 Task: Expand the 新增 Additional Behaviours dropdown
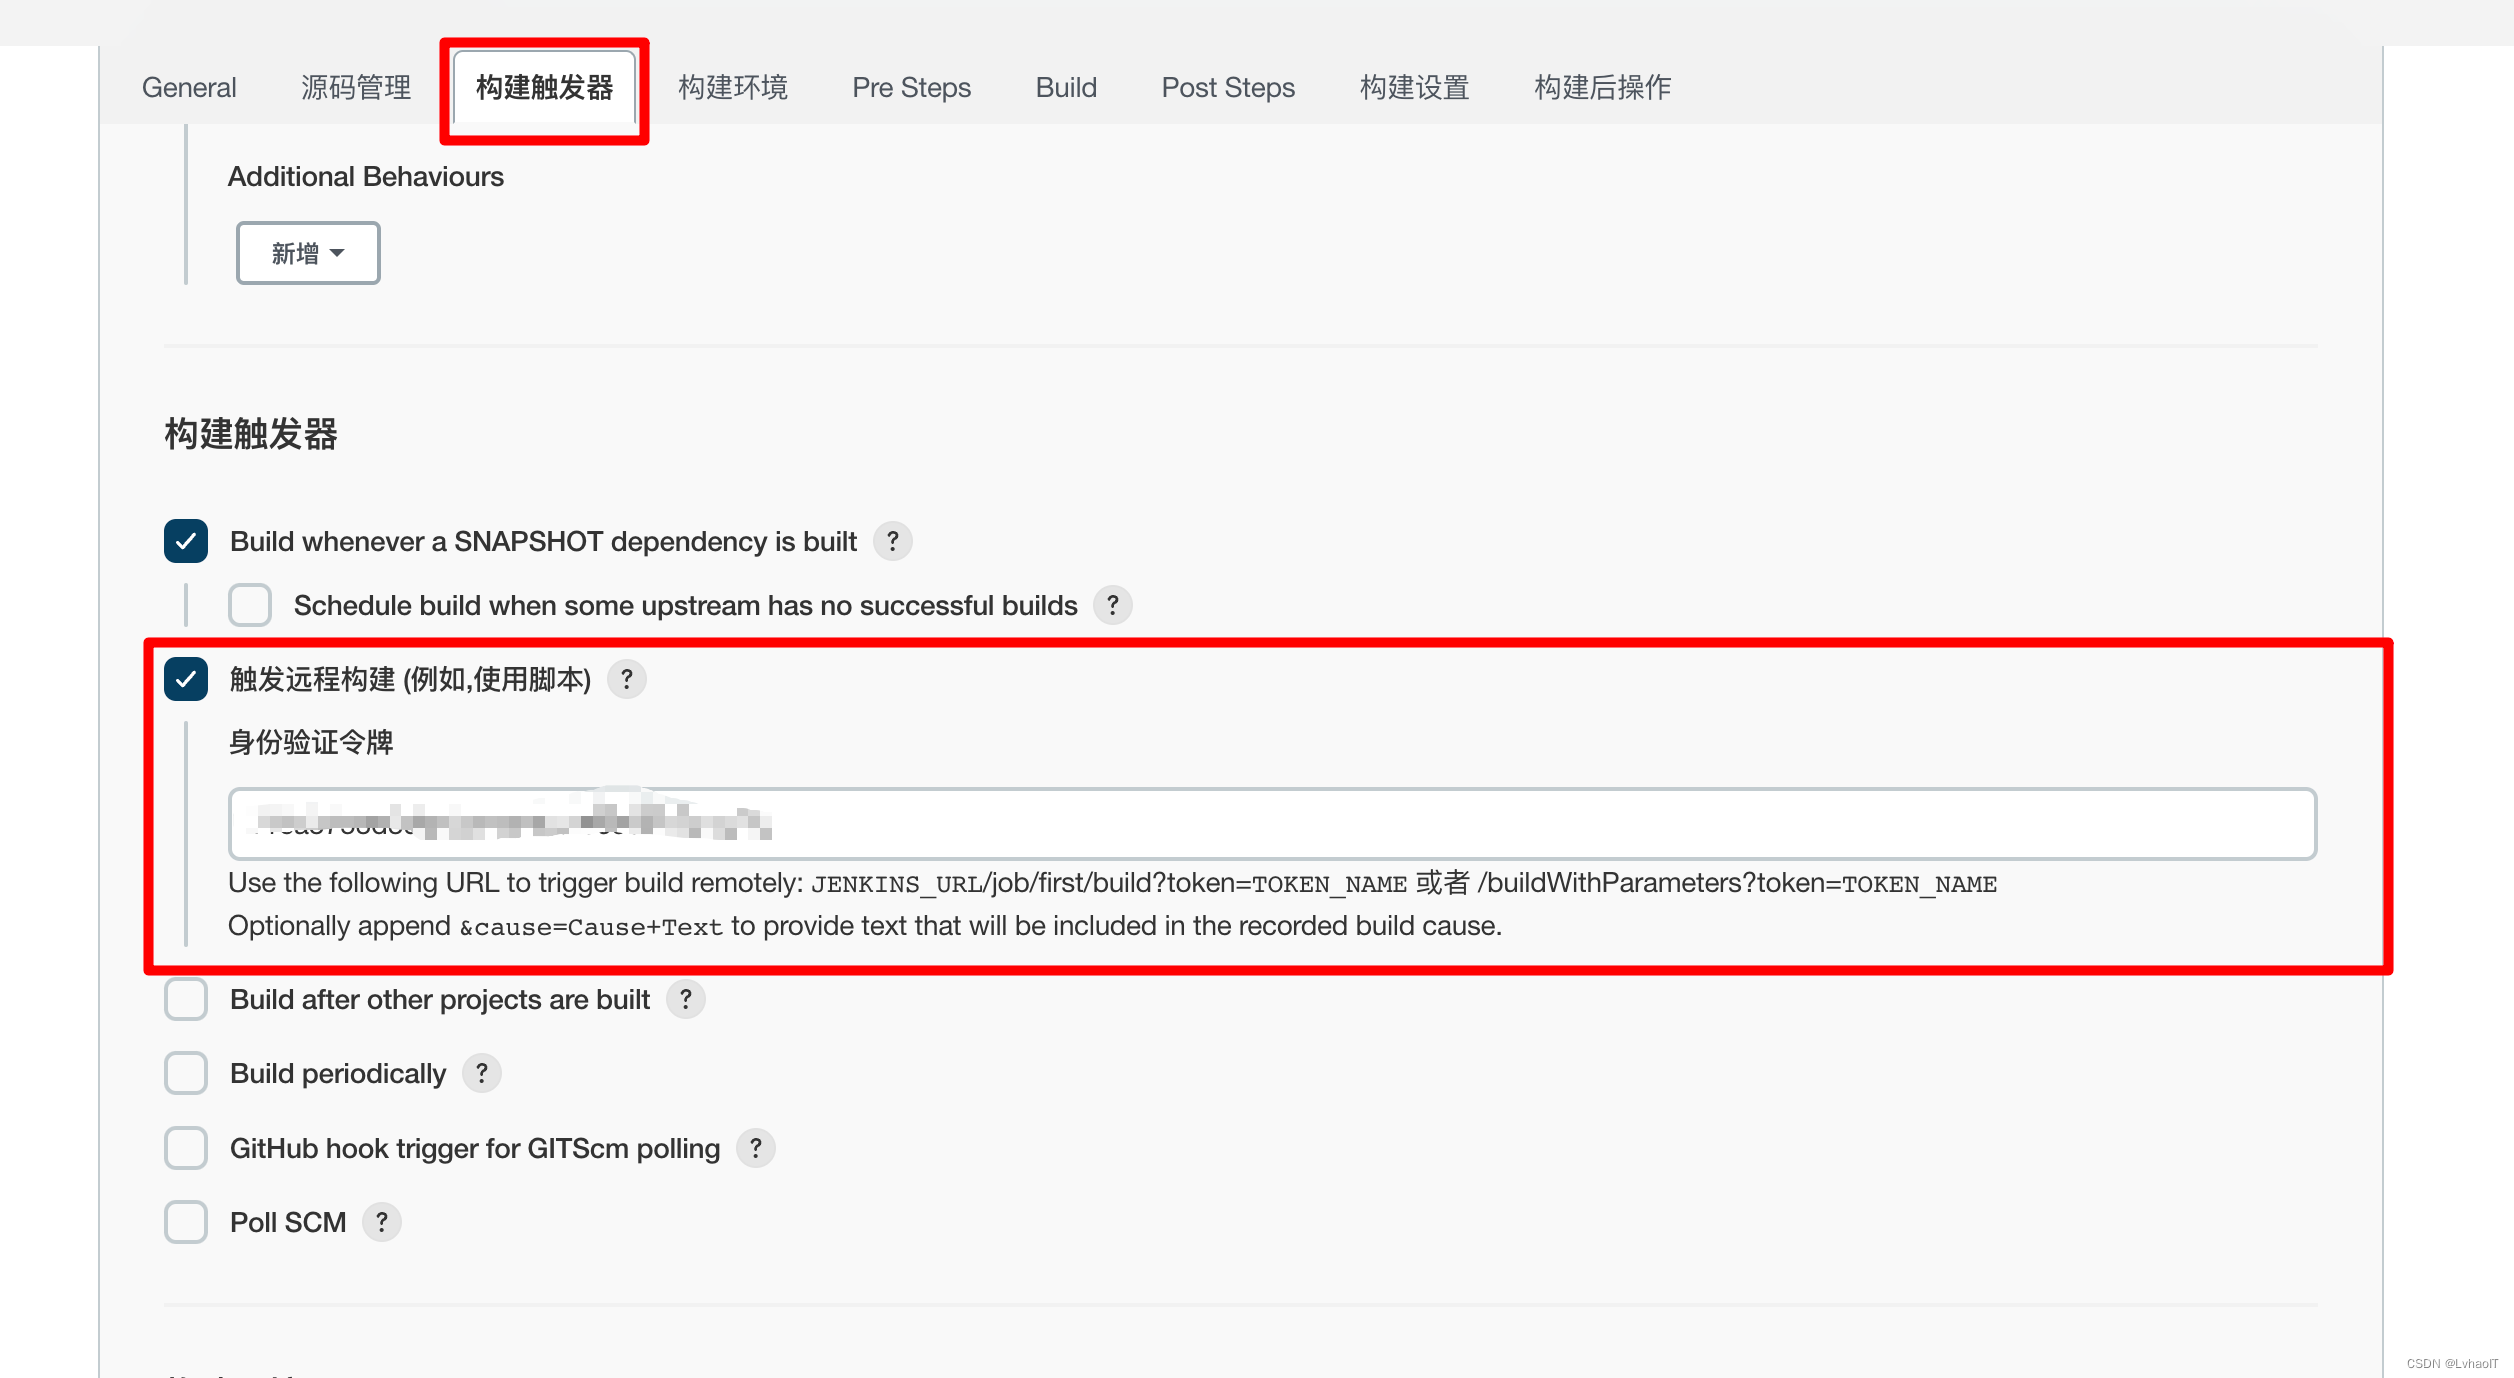tap(308, 253)
